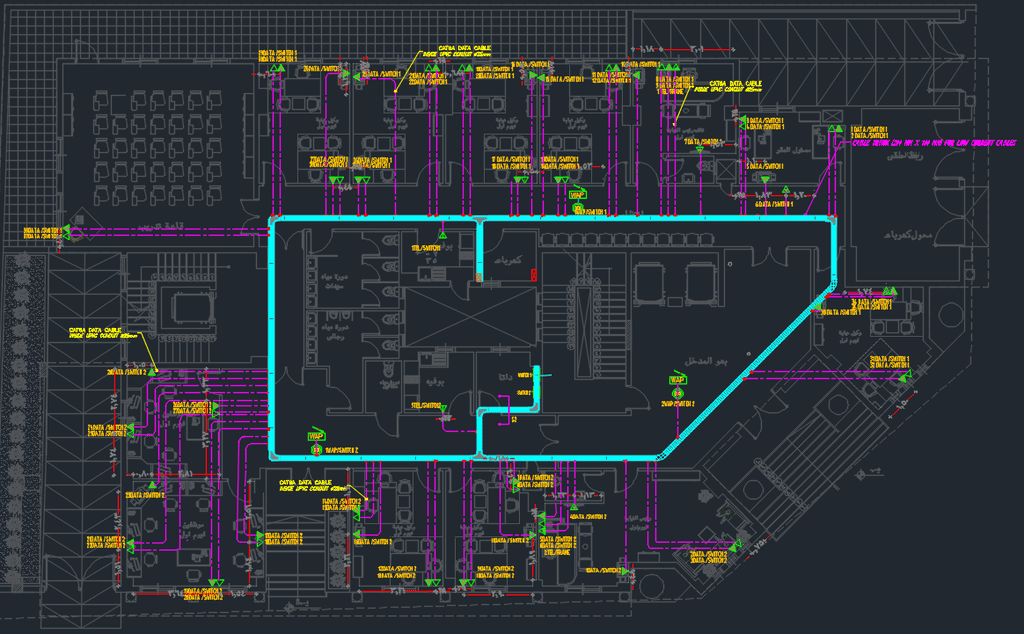
Task: Click the 1WAP/SWITCH 2 text label
Action: [x=342, y=451]
